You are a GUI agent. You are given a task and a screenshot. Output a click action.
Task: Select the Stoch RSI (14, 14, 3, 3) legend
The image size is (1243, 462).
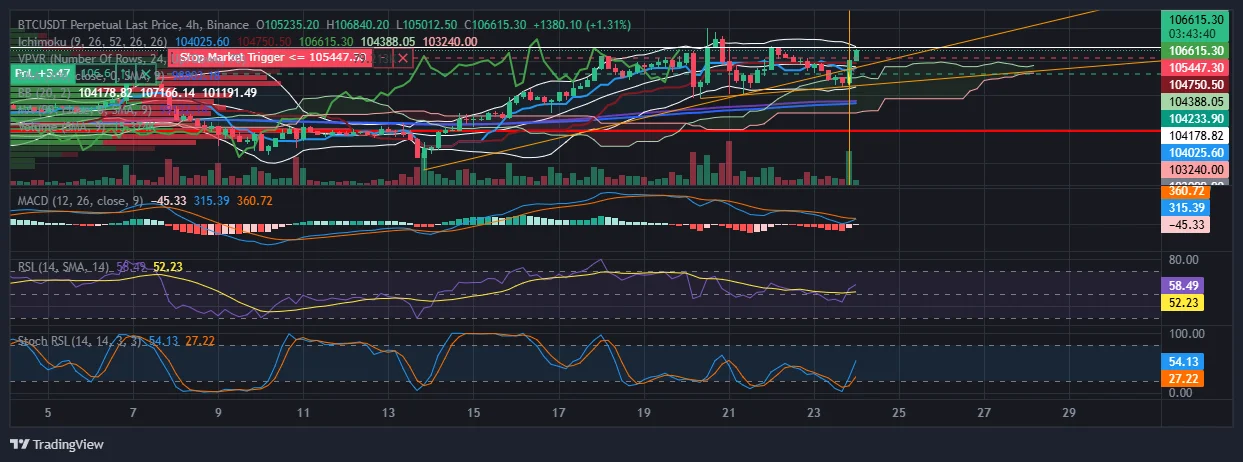point(81,341)
